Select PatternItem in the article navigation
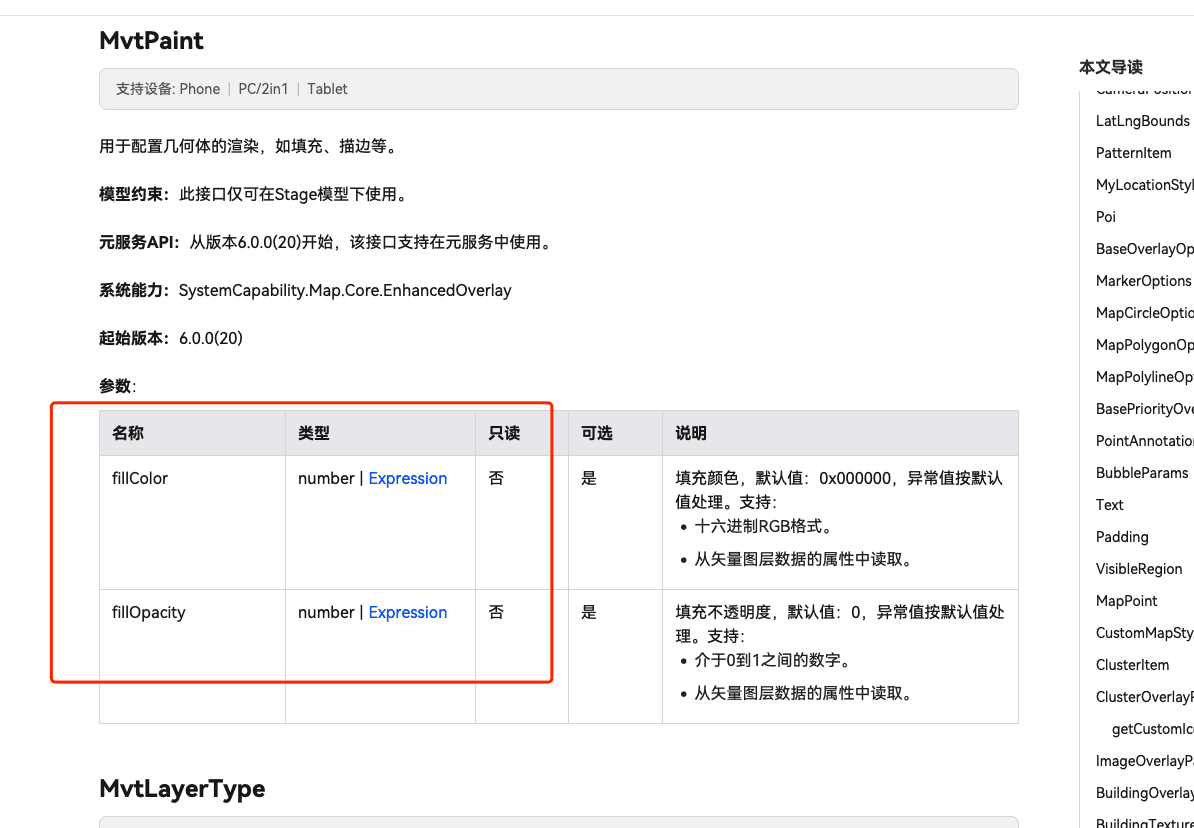 point(1133,153)
